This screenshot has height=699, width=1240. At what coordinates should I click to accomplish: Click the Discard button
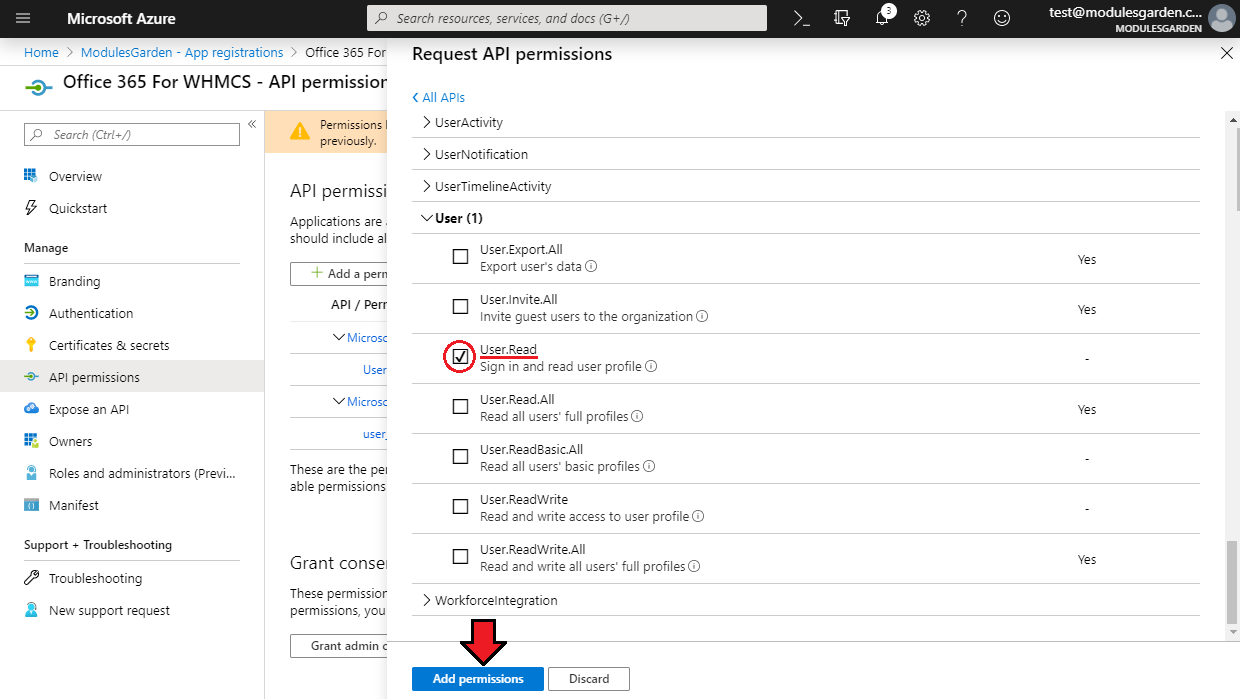(x=589, y=679)
